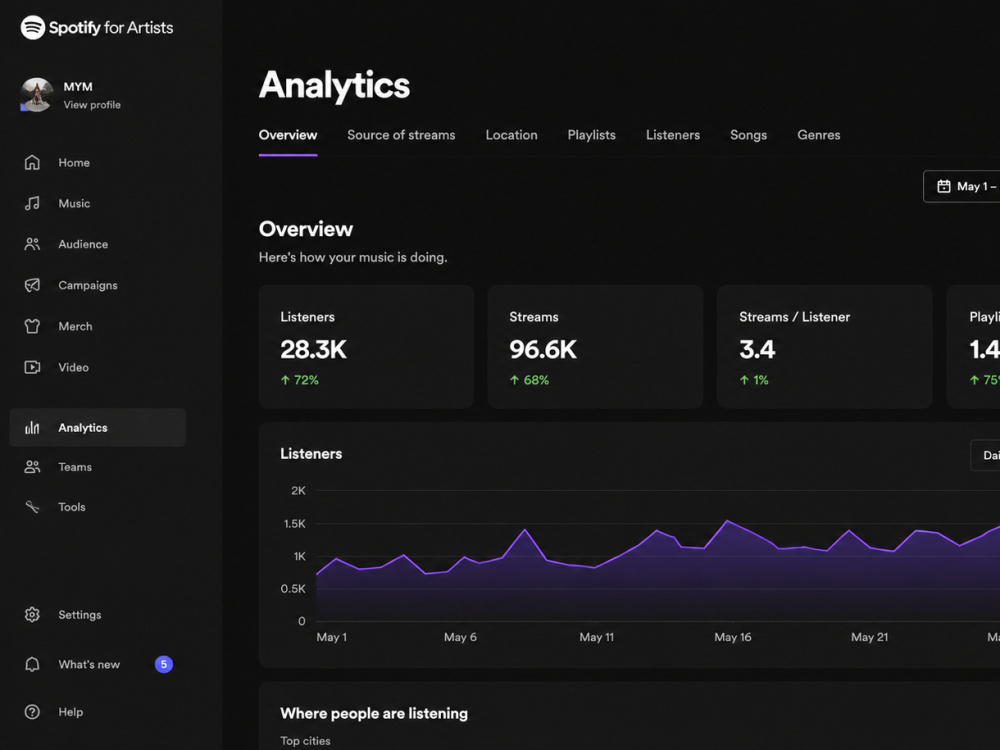Click the Analytics page heading
The height and width of the screenshot is (750, 1000).
point(334,85)
